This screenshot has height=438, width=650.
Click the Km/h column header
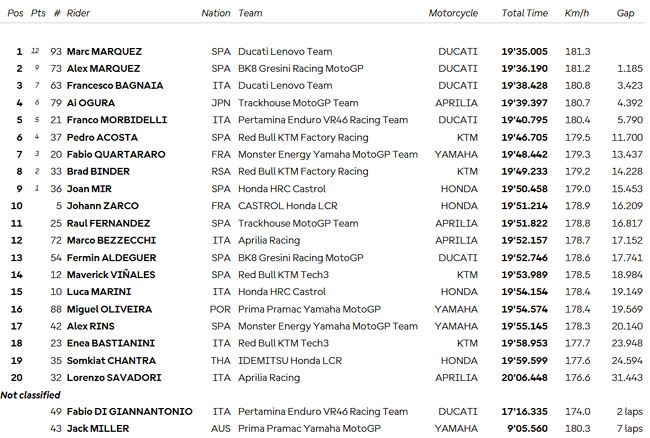[577, 13]
